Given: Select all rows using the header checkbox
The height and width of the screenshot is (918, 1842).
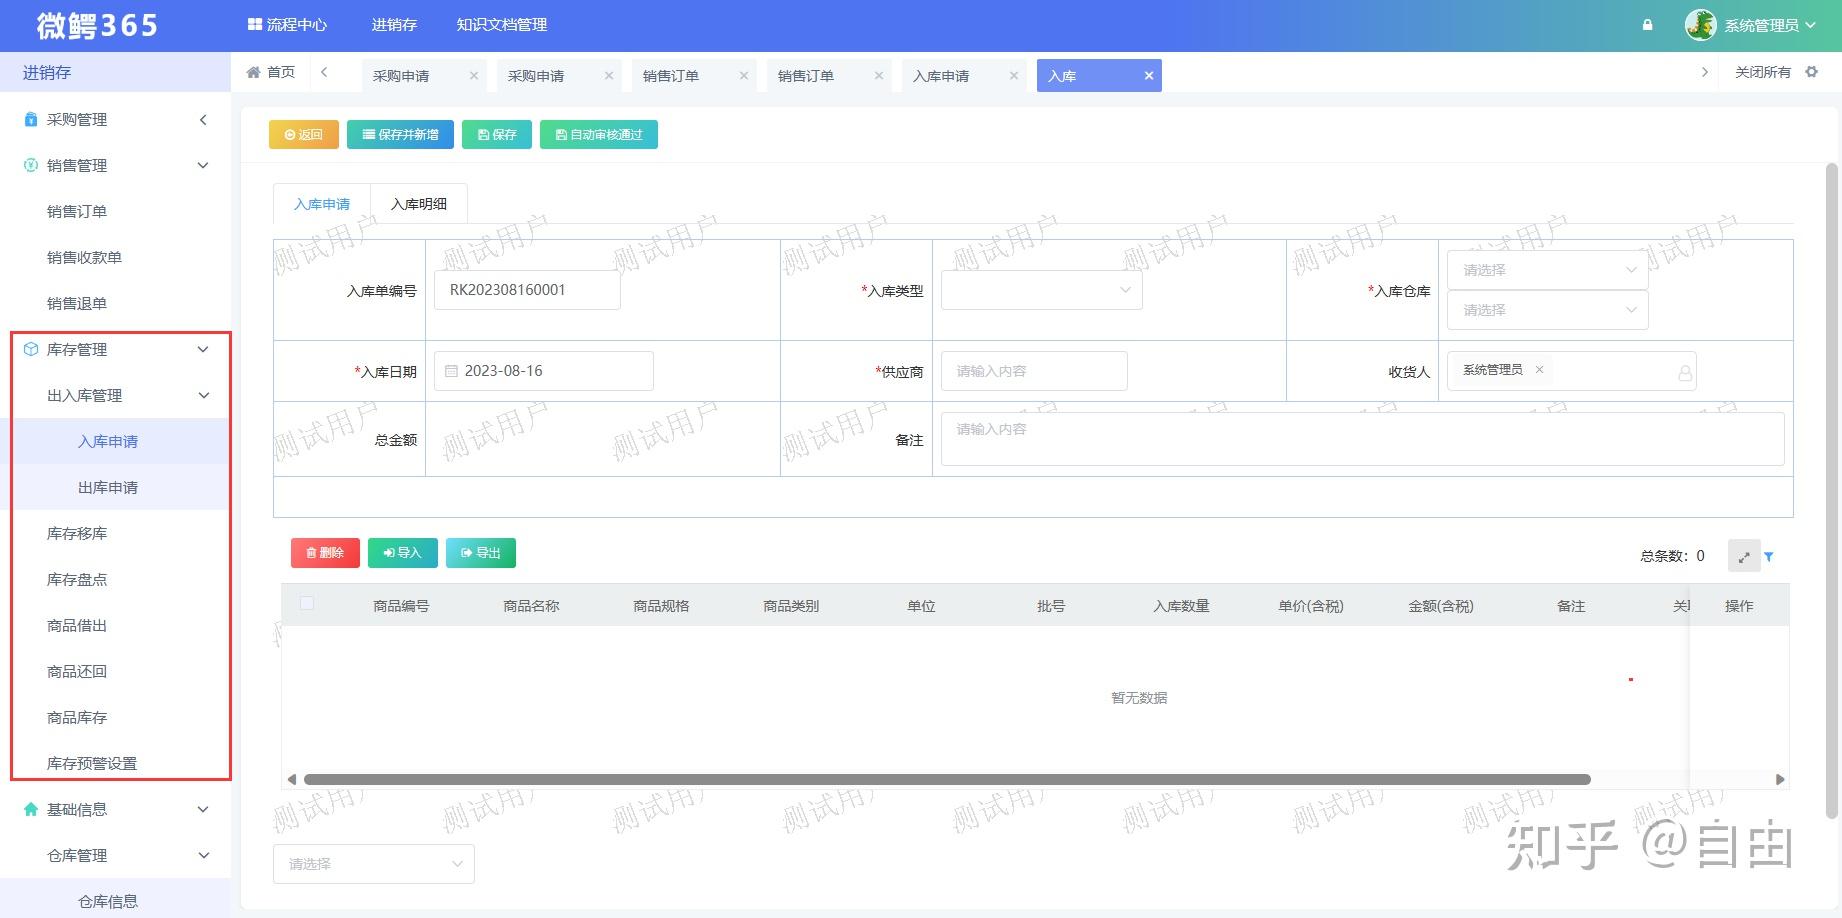Looking at the screenshot, I should pos(307,603).
